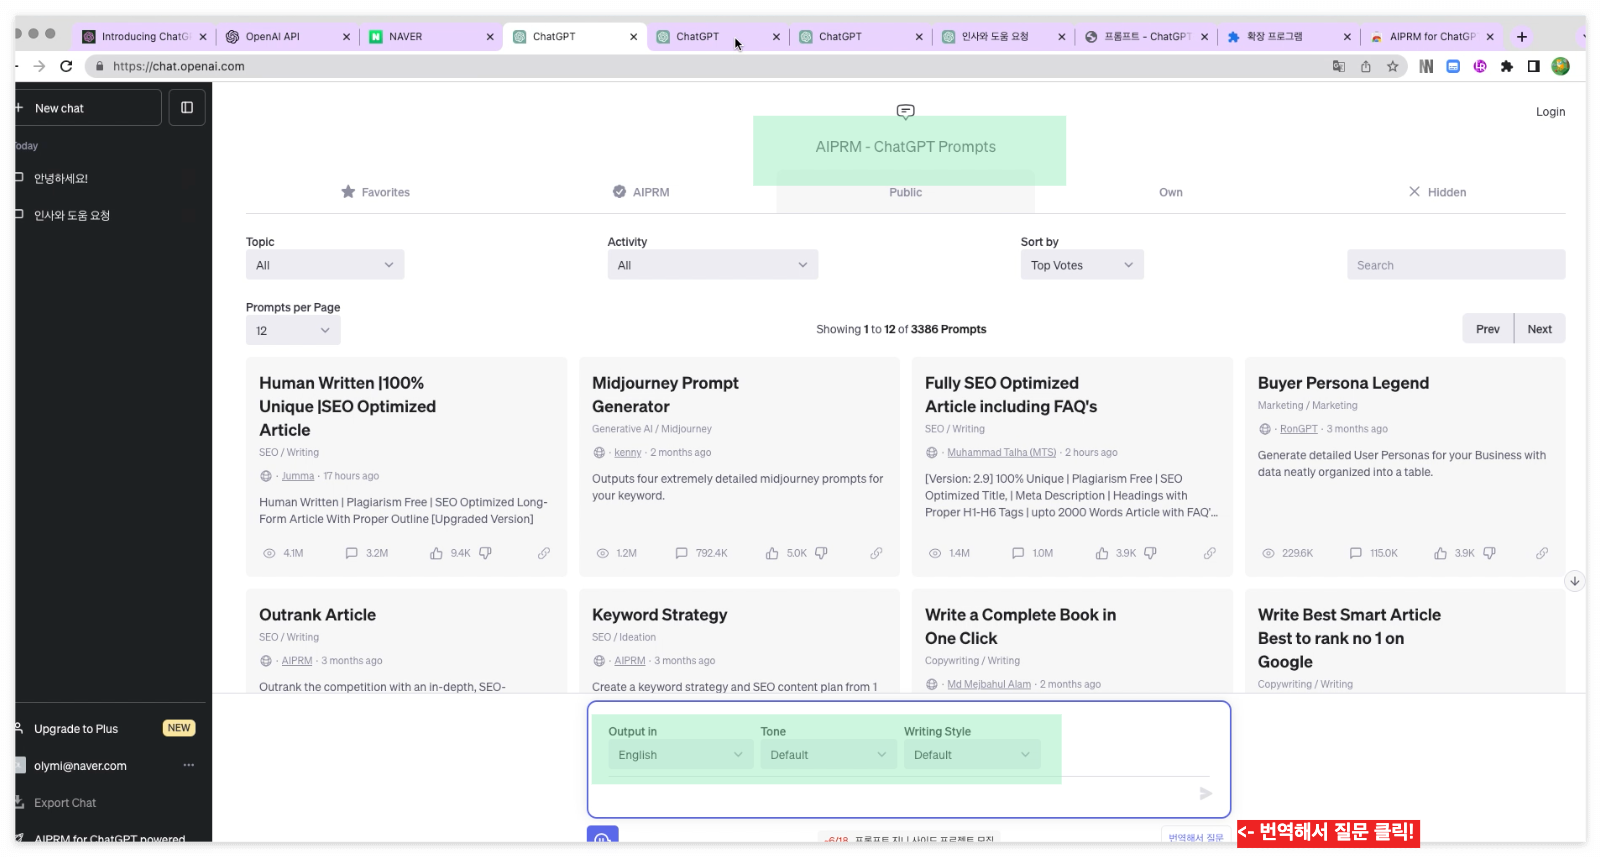Open the Output in English dropdown

pos(680,755)
